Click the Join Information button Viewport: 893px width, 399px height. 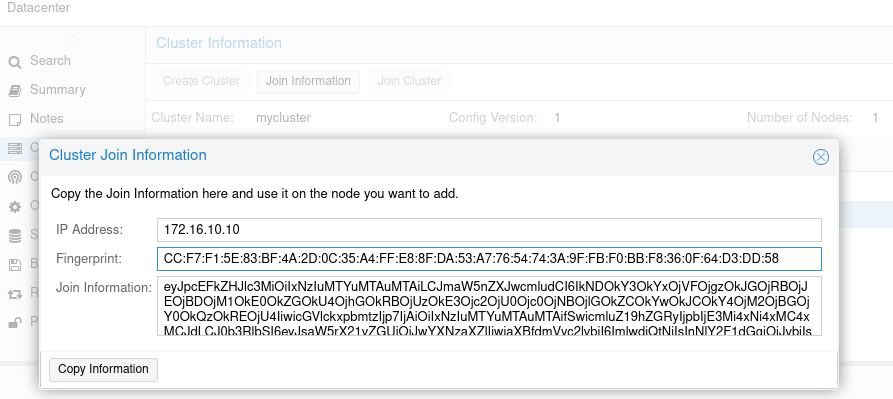click(308, 81)
